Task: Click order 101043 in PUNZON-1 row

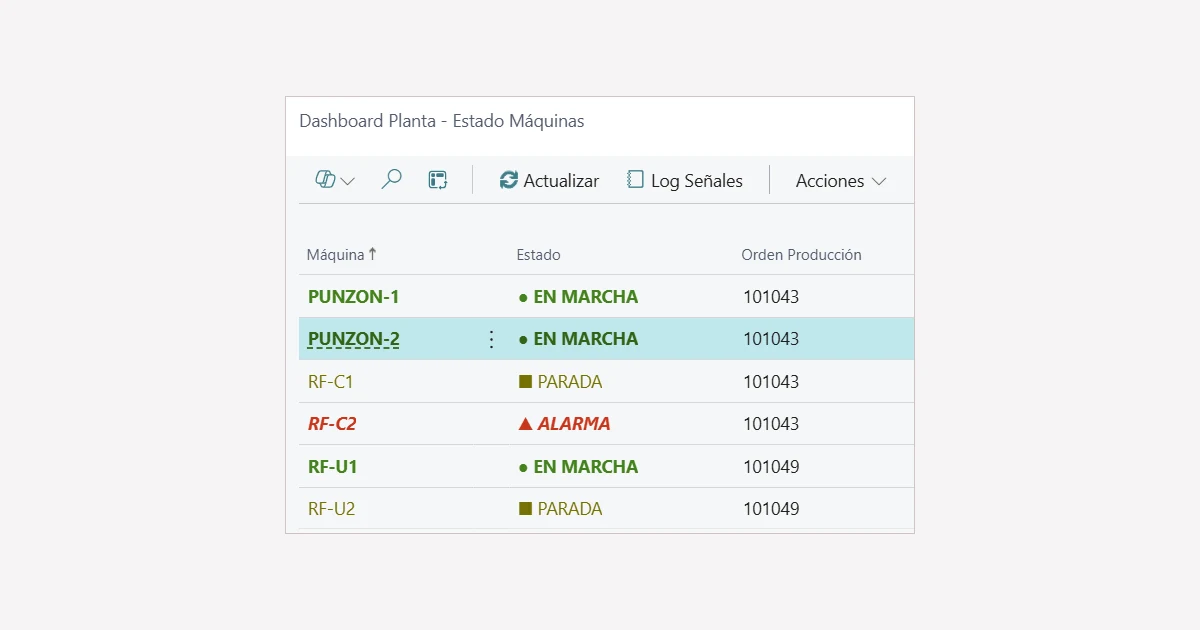Action: click(771, 297)
